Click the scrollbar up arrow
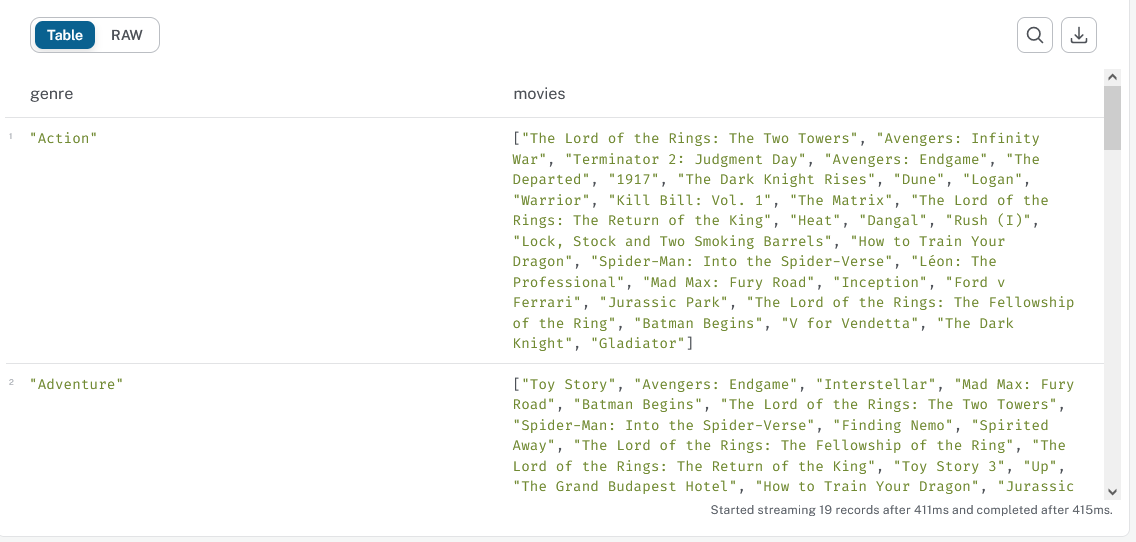This screenshot has height=542, width=1136. 1112,77
